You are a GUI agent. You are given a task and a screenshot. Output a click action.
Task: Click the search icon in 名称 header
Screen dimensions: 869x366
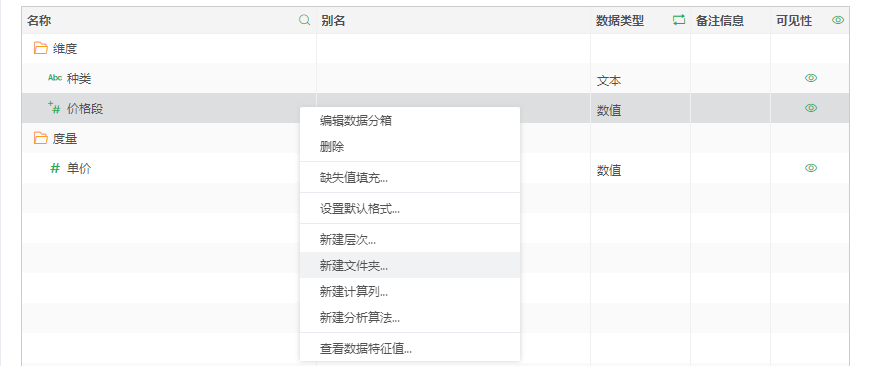tap(304, 21)
